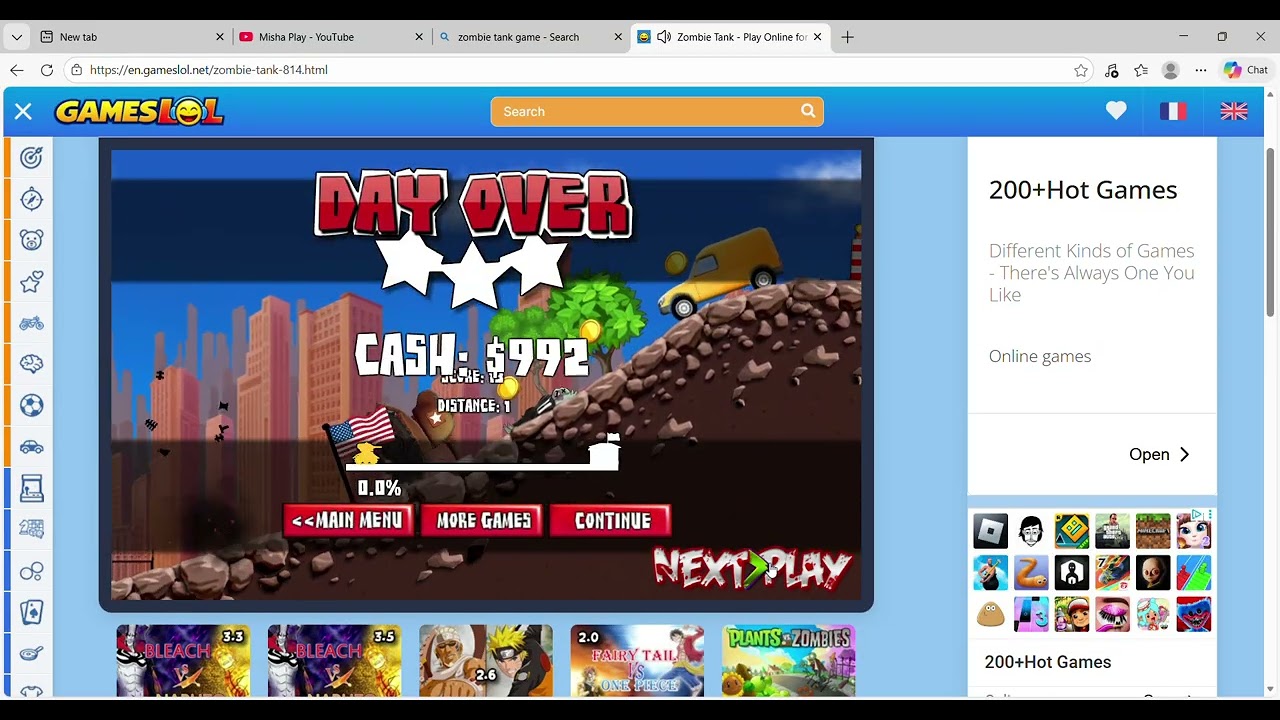This screenshot has width=1280, height=720.
Task: Open the bubbles category icon in sidebar
Action: point(31,571)
